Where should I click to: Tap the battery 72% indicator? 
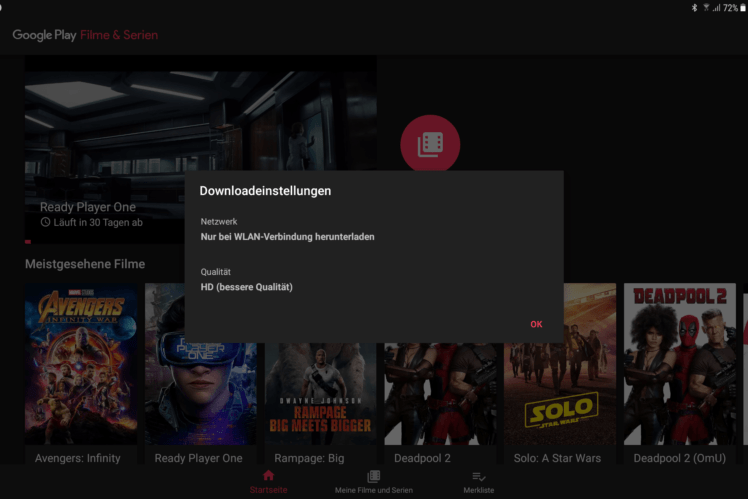pos(734,8)
